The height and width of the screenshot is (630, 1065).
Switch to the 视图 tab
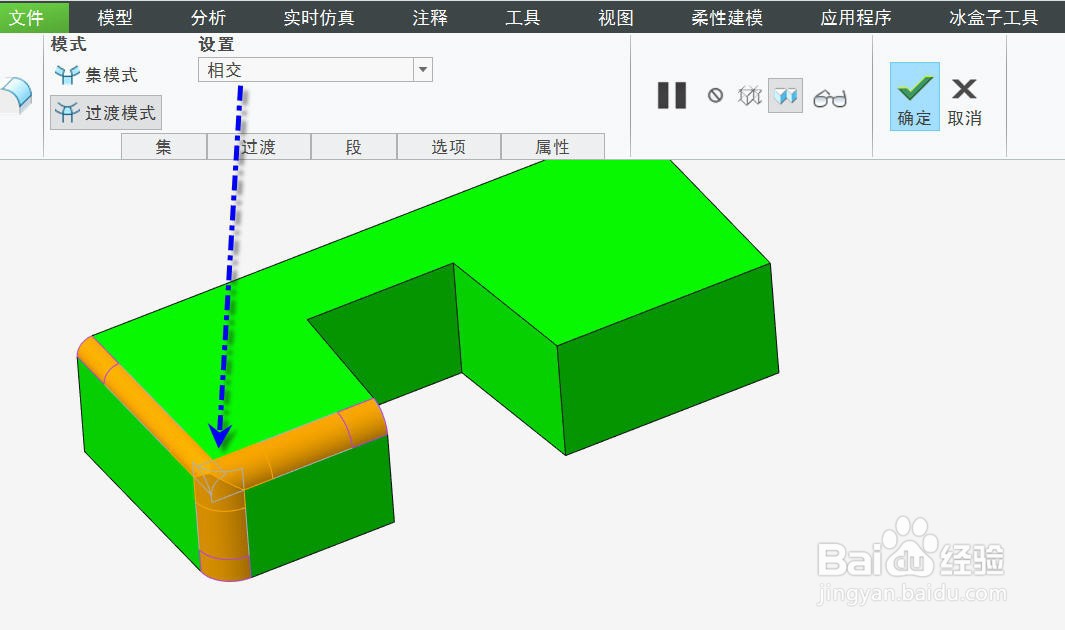[x=615, y=18]
